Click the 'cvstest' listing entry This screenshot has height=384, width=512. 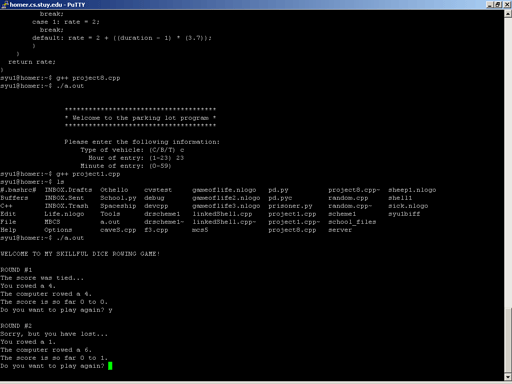point(158,190)
